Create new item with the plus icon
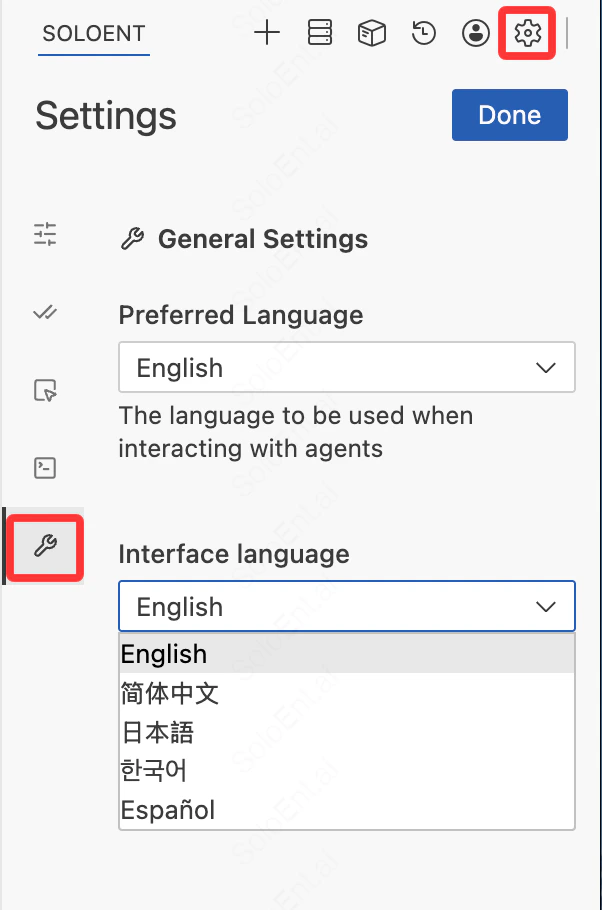602x910 pixels. (267, 33)
